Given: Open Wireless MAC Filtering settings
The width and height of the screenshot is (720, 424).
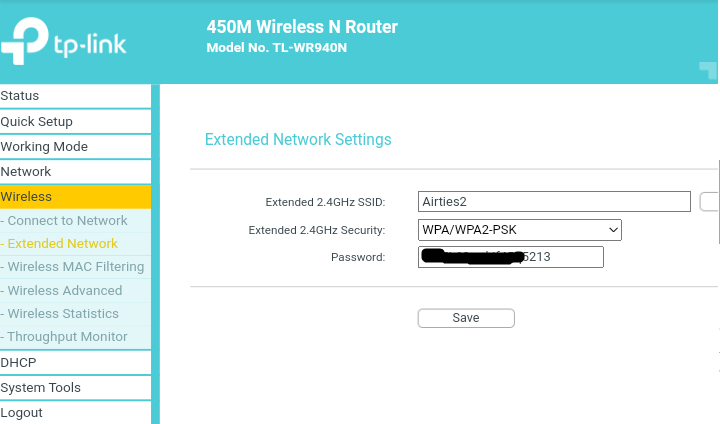Looking at the screenshot, I should click(75, 267).
